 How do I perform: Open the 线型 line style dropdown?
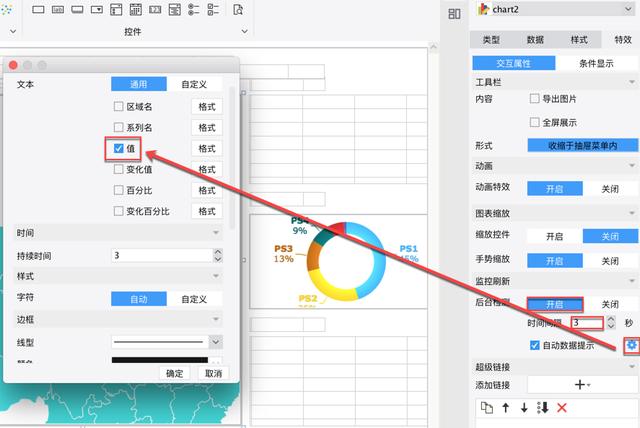point(216,342)
